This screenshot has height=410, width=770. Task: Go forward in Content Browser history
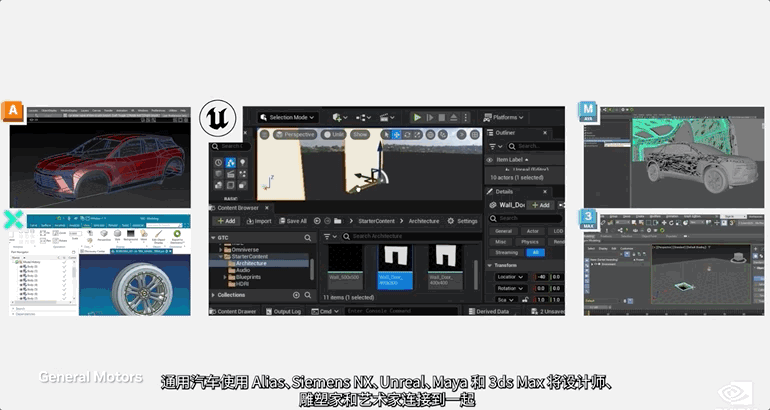click(327, 221)
